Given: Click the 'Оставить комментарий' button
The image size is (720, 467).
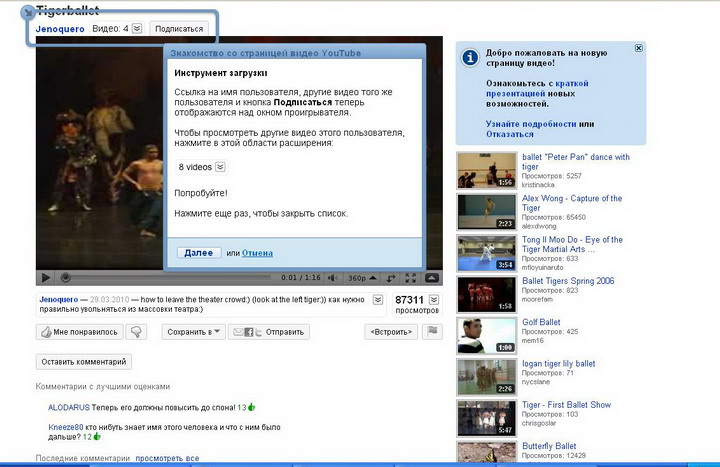Looking at the screenshot, I should pyautogui.click(x=83, y=362).
